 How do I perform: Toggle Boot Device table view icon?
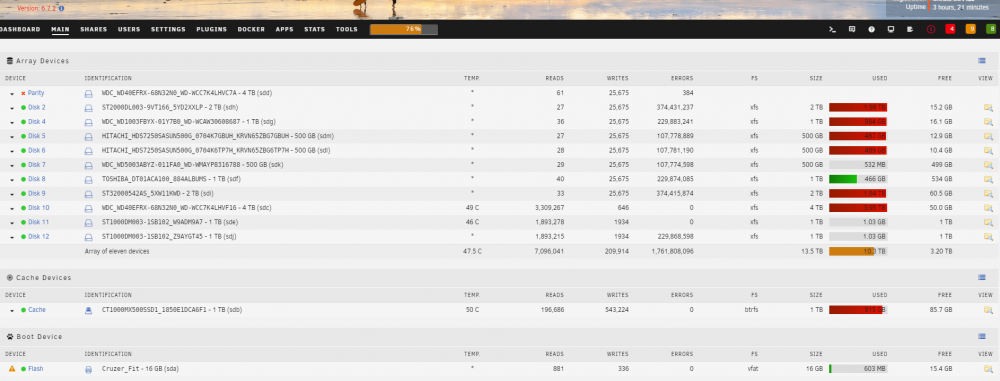(x=982, y=336)
